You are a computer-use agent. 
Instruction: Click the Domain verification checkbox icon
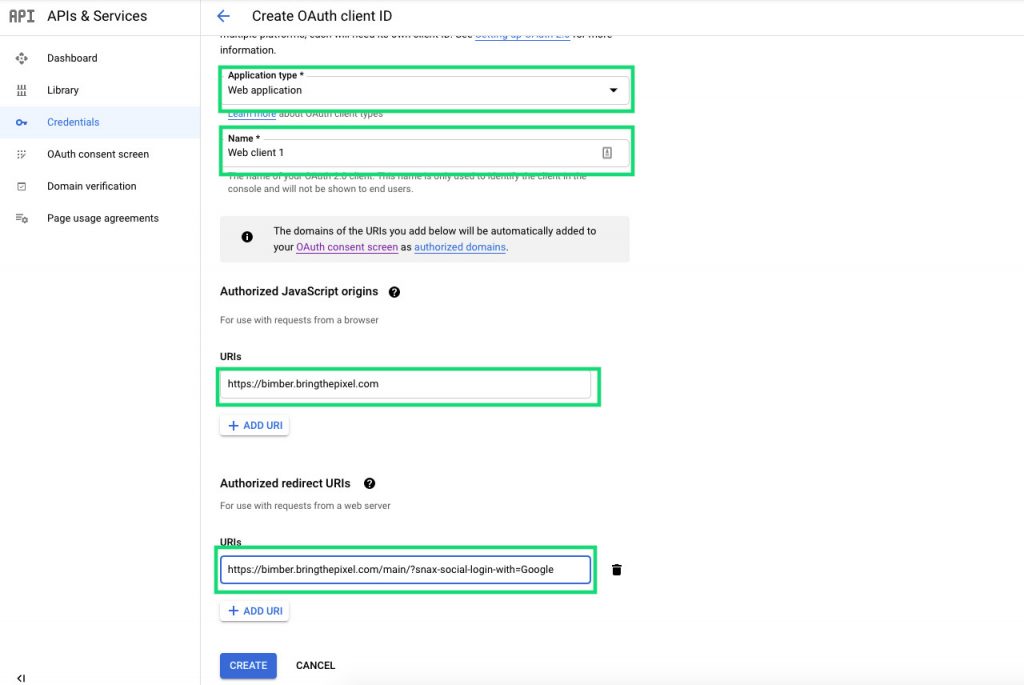(x=22, y=186)
